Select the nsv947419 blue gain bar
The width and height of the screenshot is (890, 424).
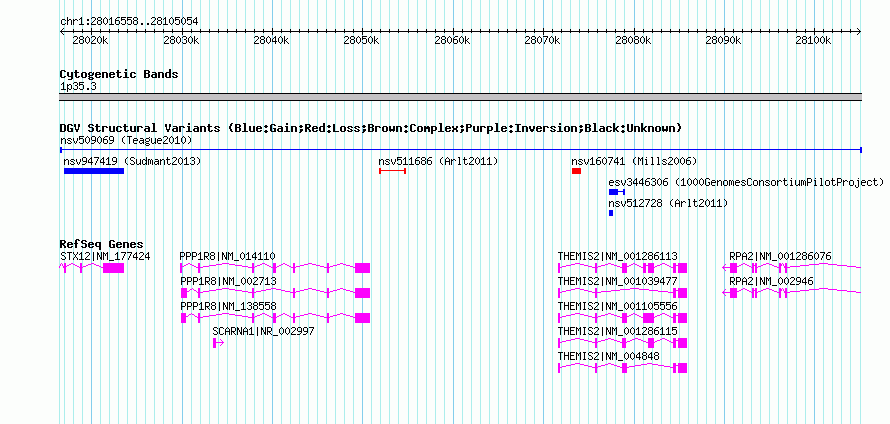(94, 171)
